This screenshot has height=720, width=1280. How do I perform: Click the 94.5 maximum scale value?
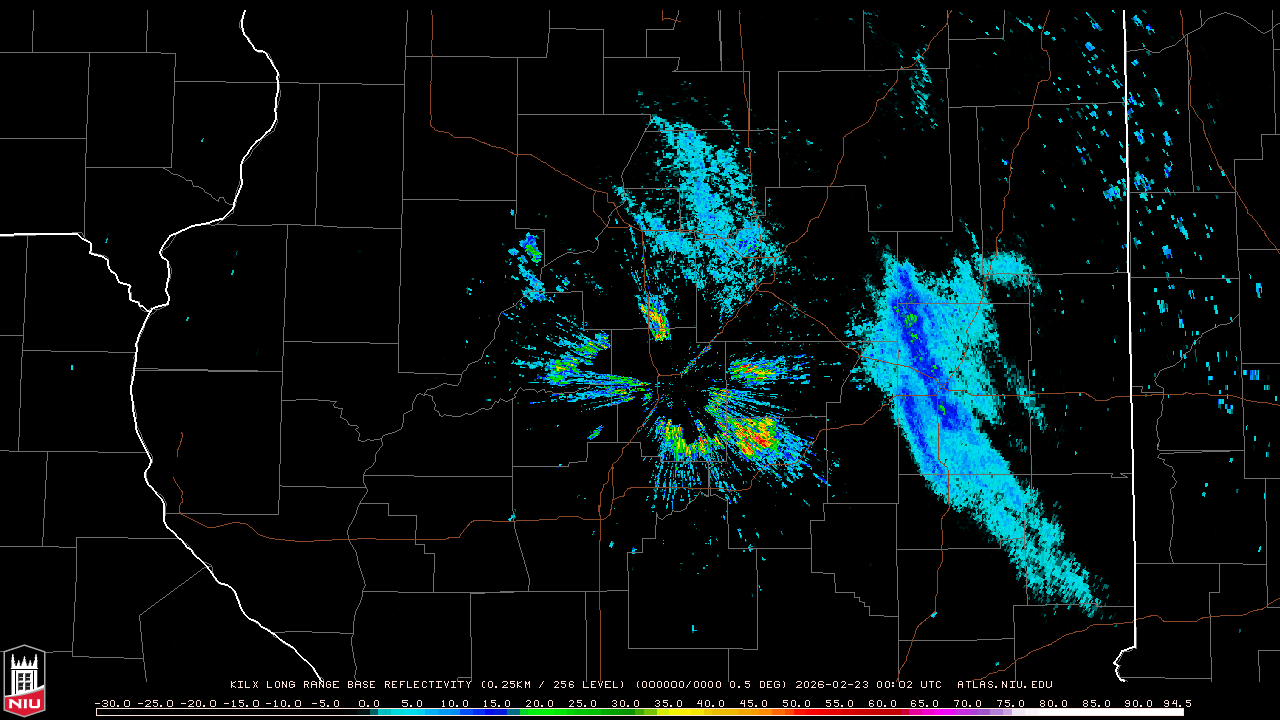tap(1176, 703)
